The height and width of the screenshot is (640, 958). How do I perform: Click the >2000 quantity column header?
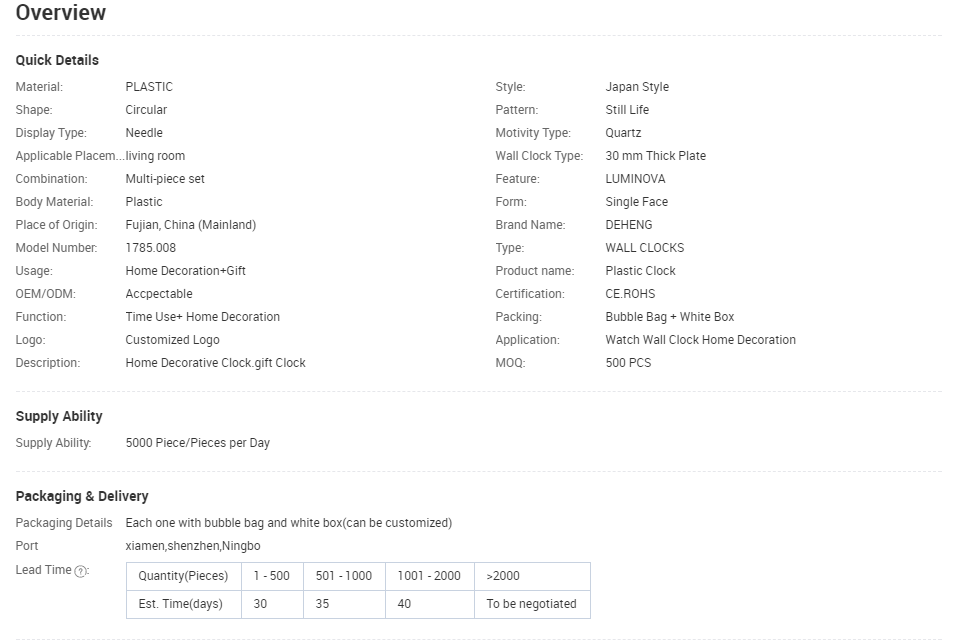tap(503, 576)
